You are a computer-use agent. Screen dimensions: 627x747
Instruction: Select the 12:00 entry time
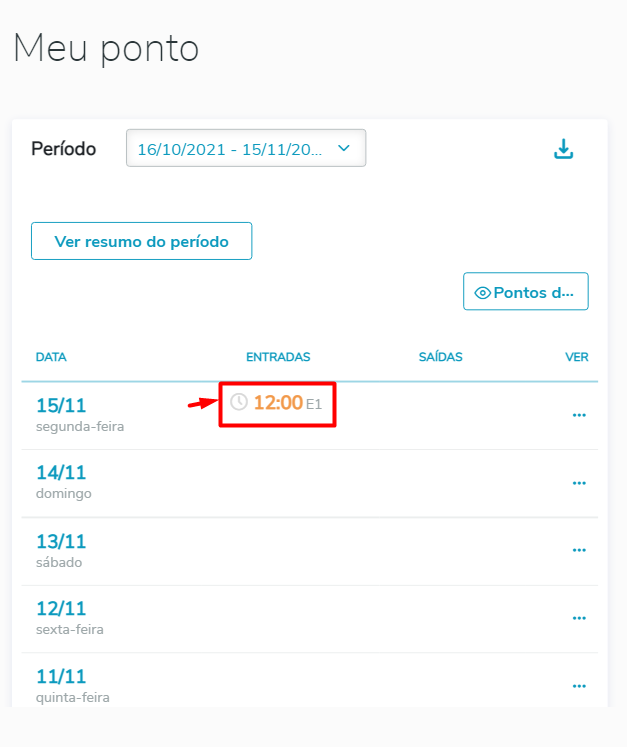coord(278,403)
